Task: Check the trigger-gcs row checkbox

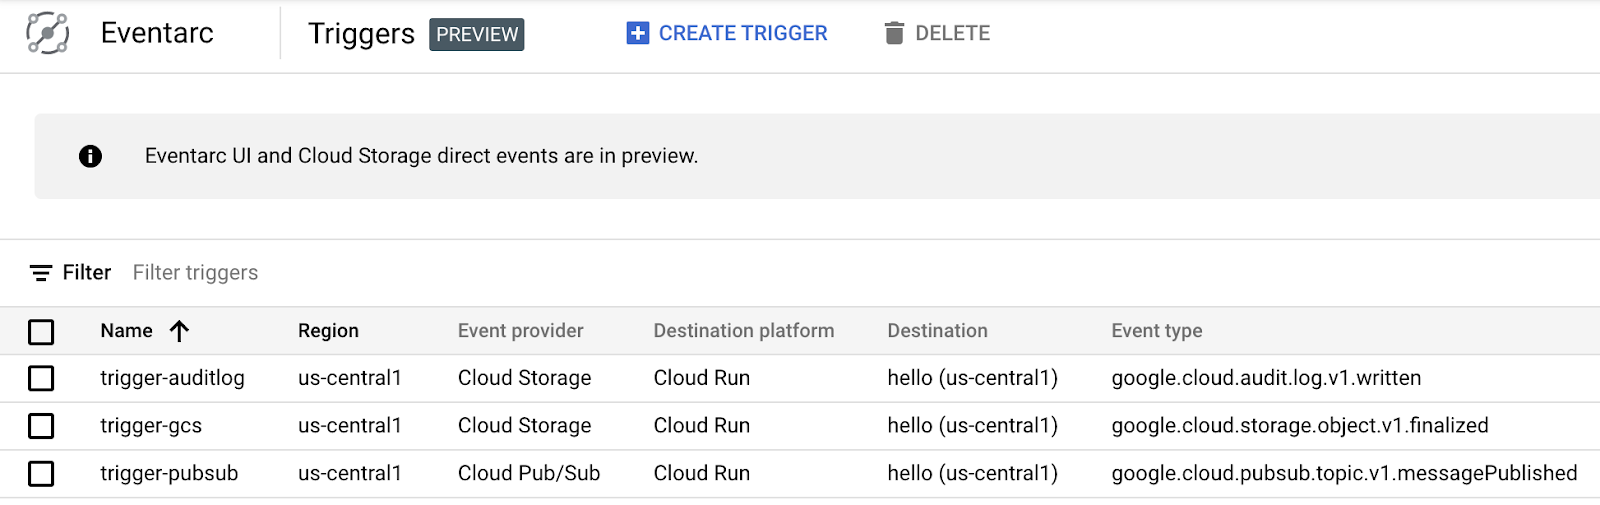Action: 41,426
